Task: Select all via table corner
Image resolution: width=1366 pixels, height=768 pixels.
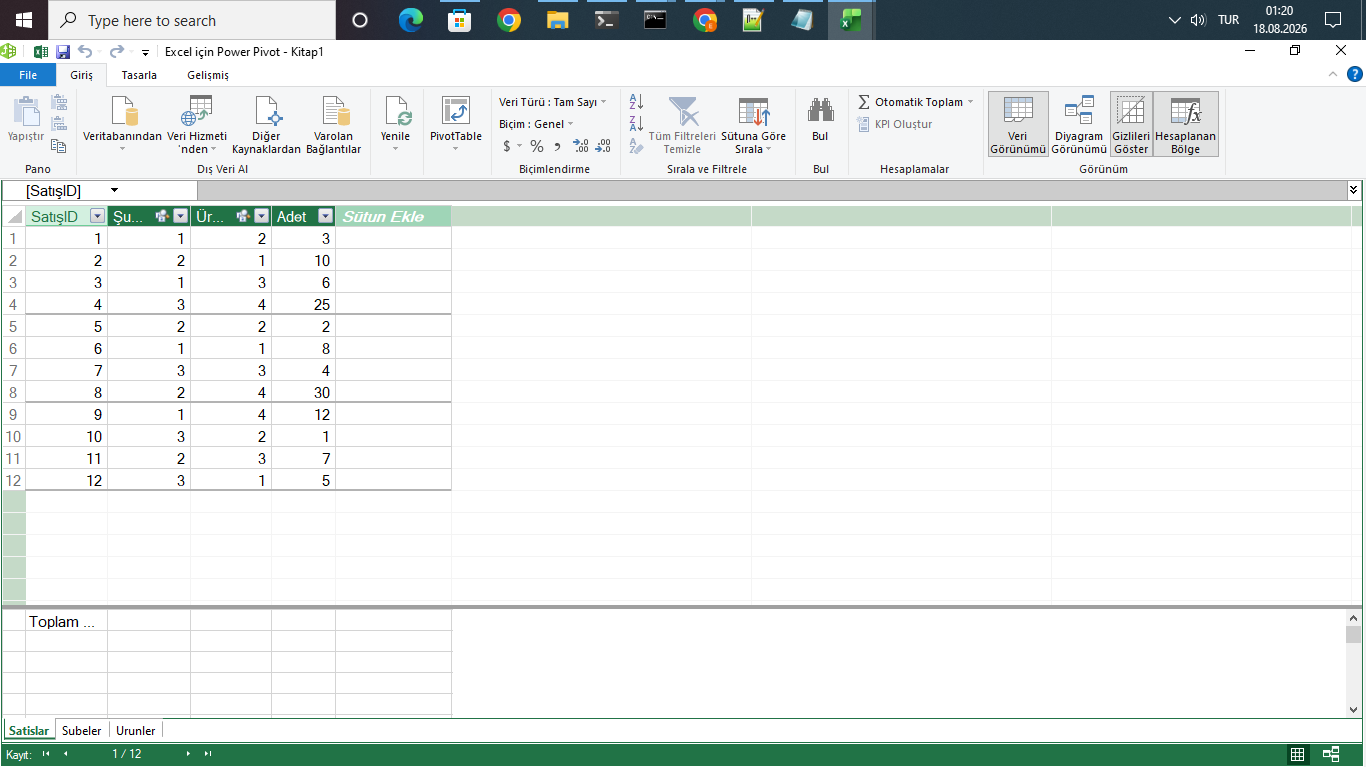Action: 13,216
